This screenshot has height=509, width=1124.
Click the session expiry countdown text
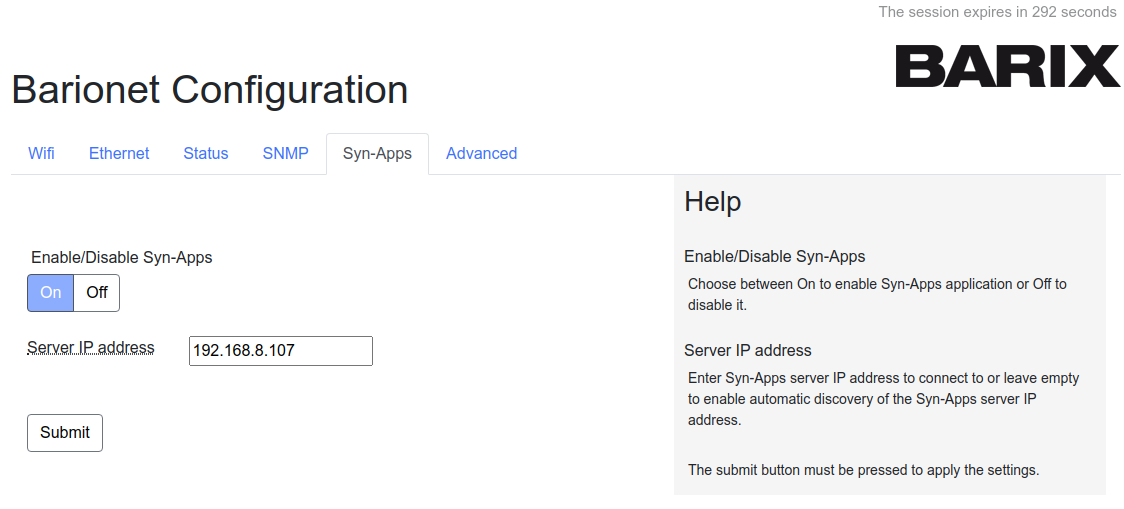[x=997, y=12]
